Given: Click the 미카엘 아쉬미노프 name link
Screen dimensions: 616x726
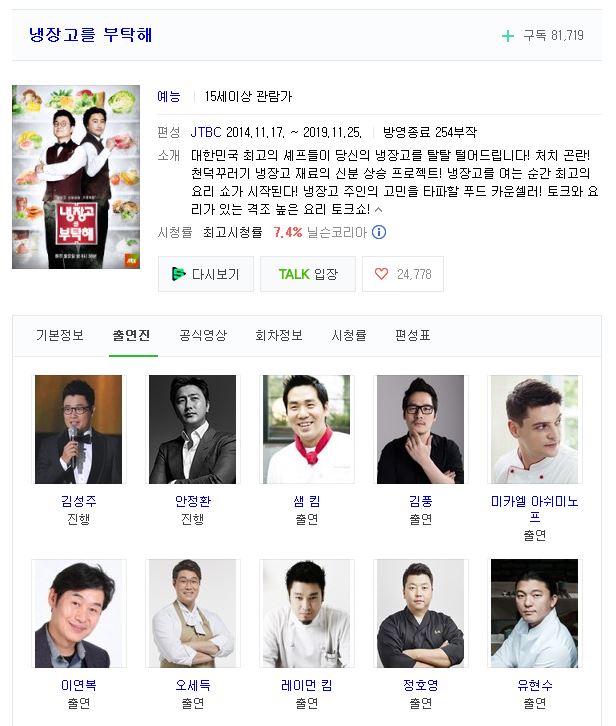Looking at the screenshot, I should pos(534,509).
